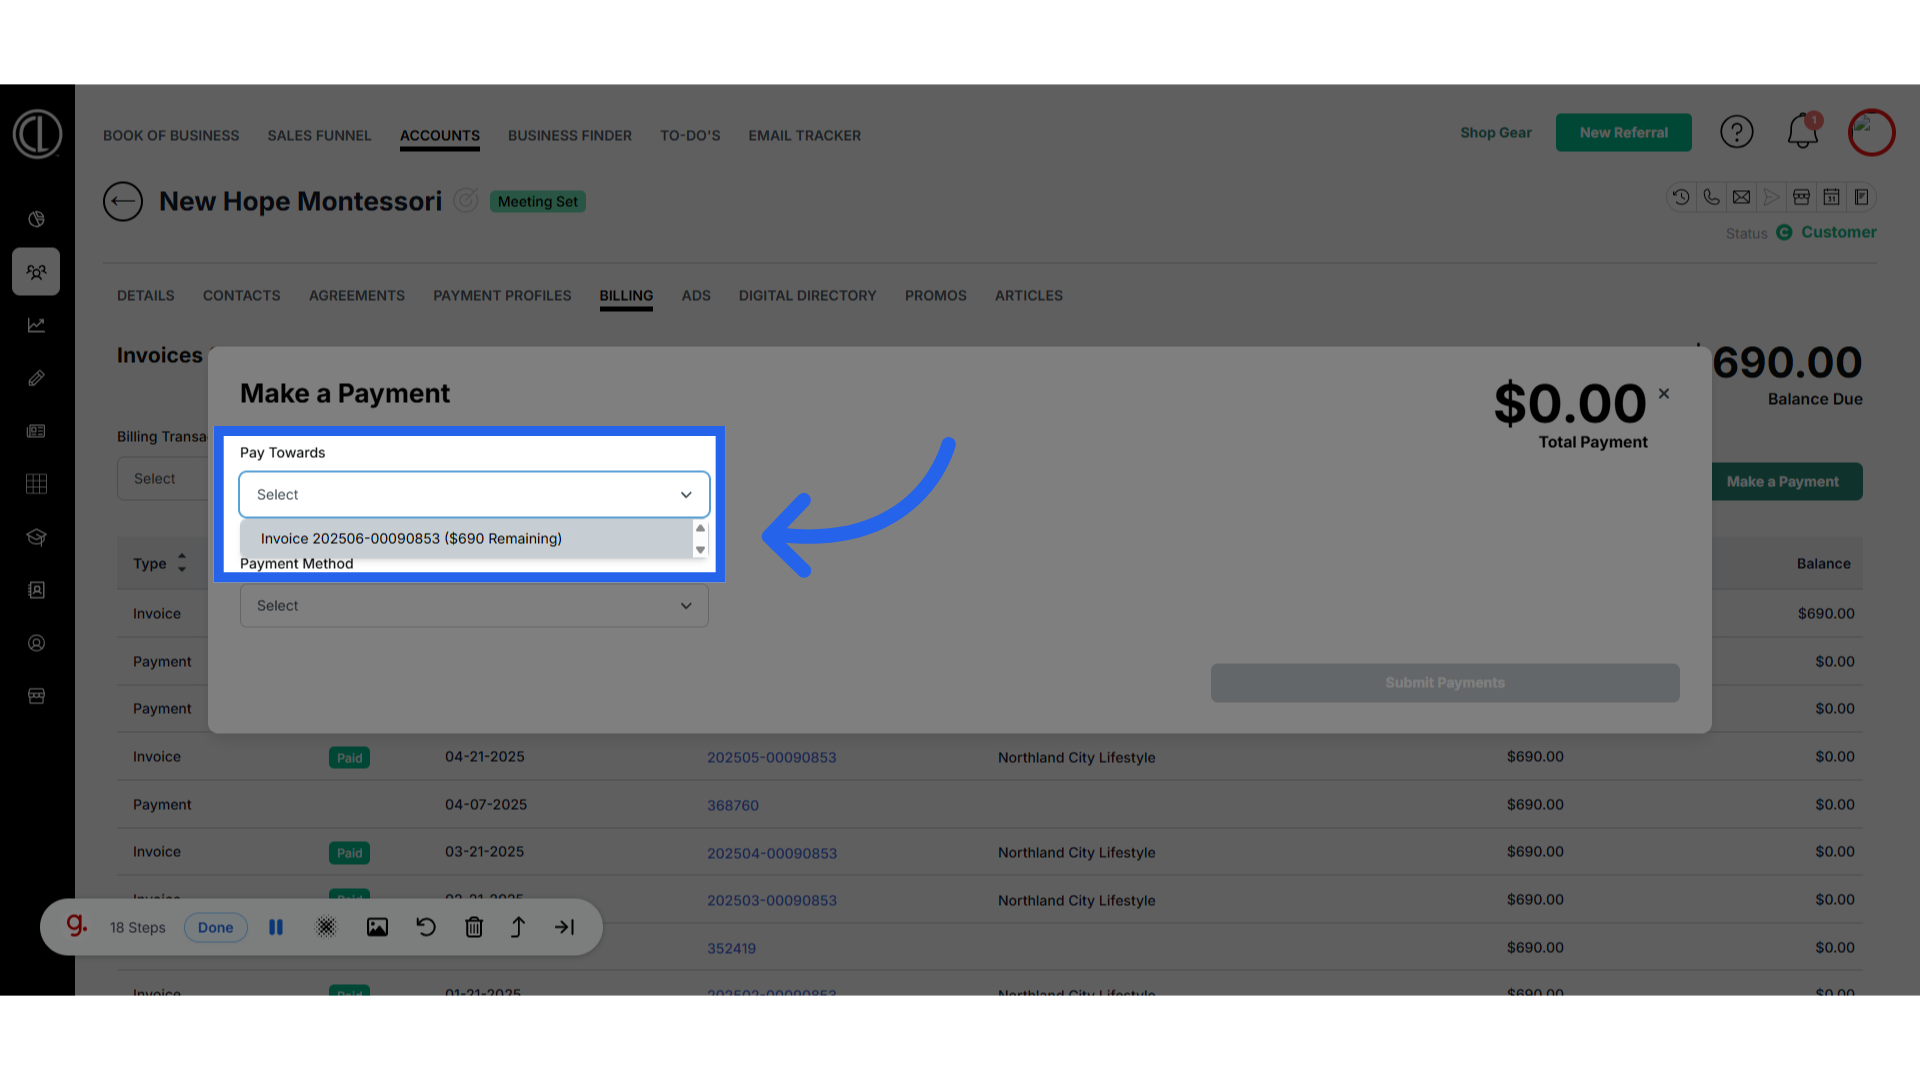The height and width of the screenshot is (1080, 1920).
Task: Click the target edit icon beside account name
Action: (466, 201)
